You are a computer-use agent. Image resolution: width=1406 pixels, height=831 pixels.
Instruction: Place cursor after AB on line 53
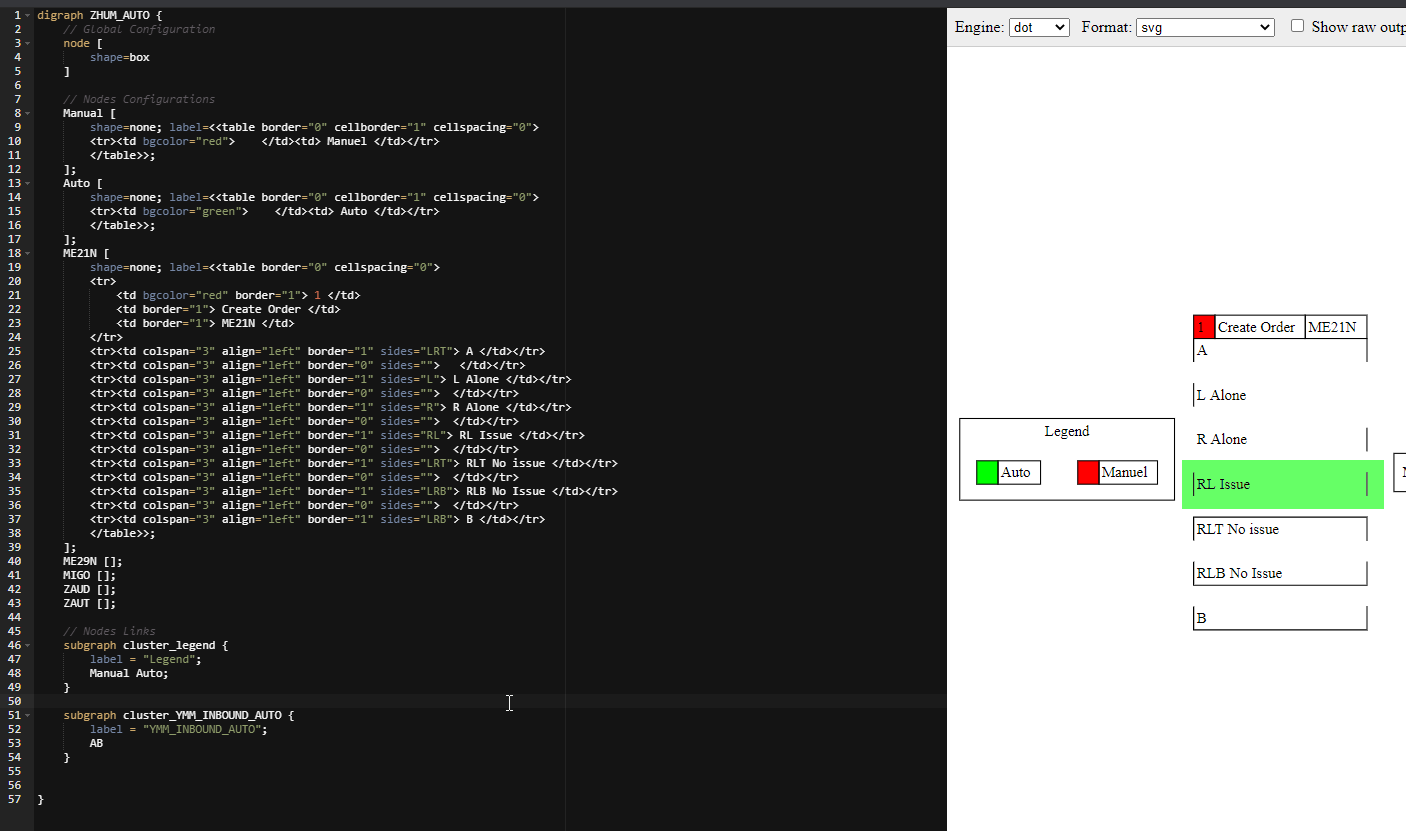click(104, 744)
